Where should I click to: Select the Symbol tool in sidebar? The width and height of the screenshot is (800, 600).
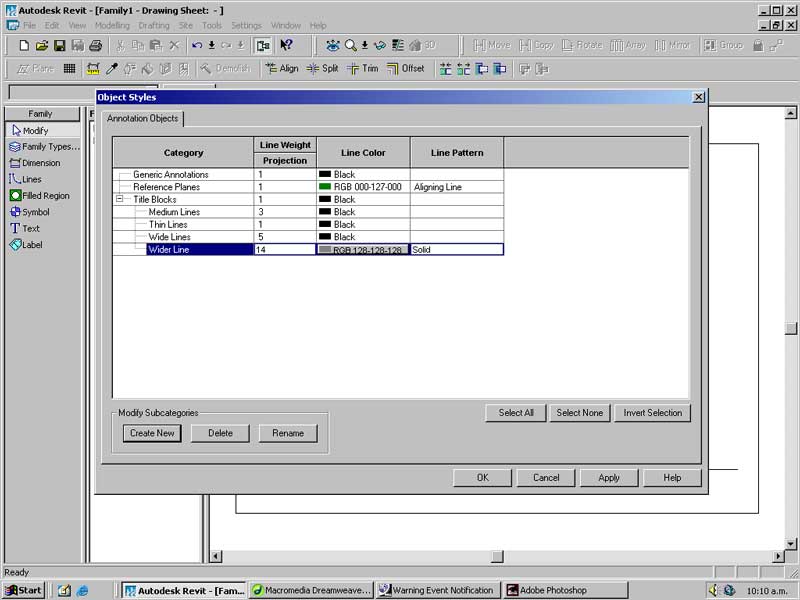30,212
